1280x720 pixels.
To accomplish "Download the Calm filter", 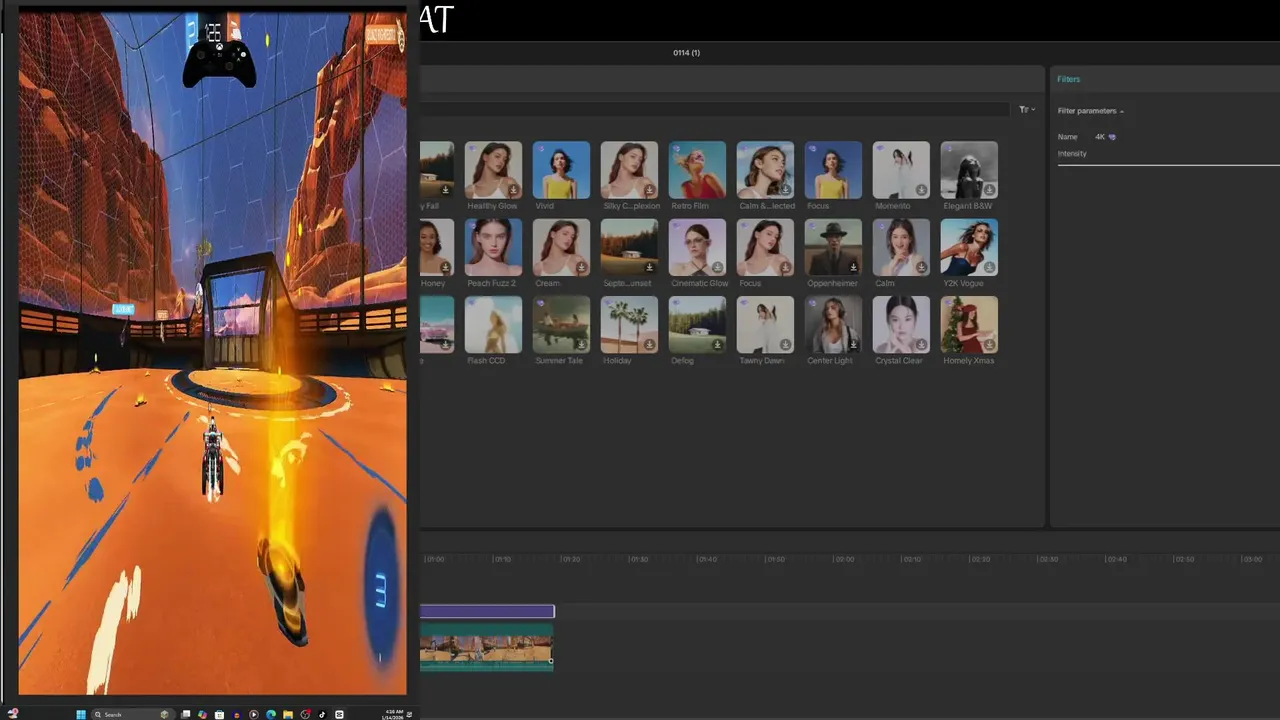I will pos(921,267).
